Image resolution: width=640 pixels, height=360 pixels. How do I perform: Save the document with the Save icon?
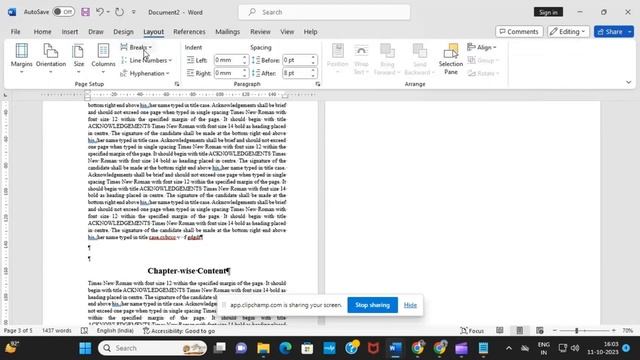85,12
